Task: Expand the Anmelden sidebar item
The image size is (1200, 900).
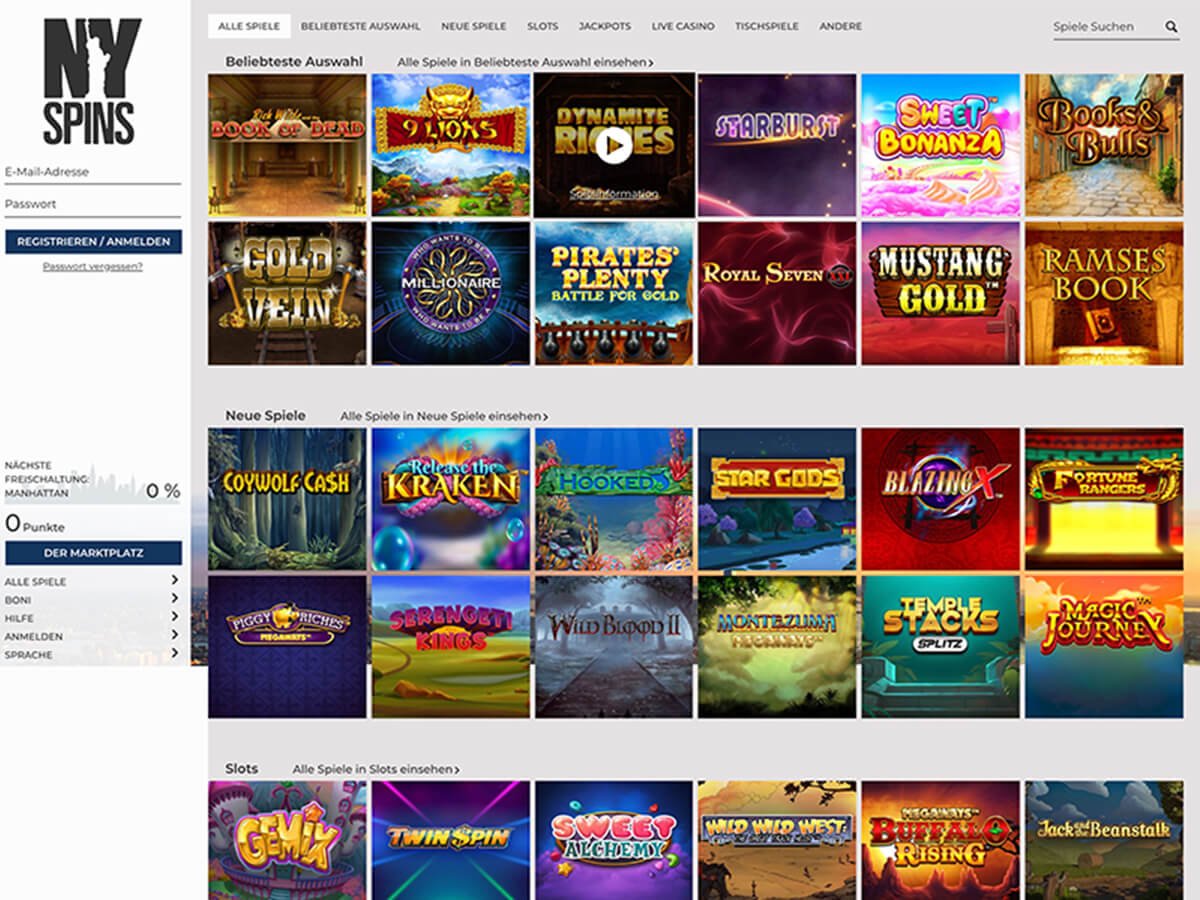Action: 92,636
